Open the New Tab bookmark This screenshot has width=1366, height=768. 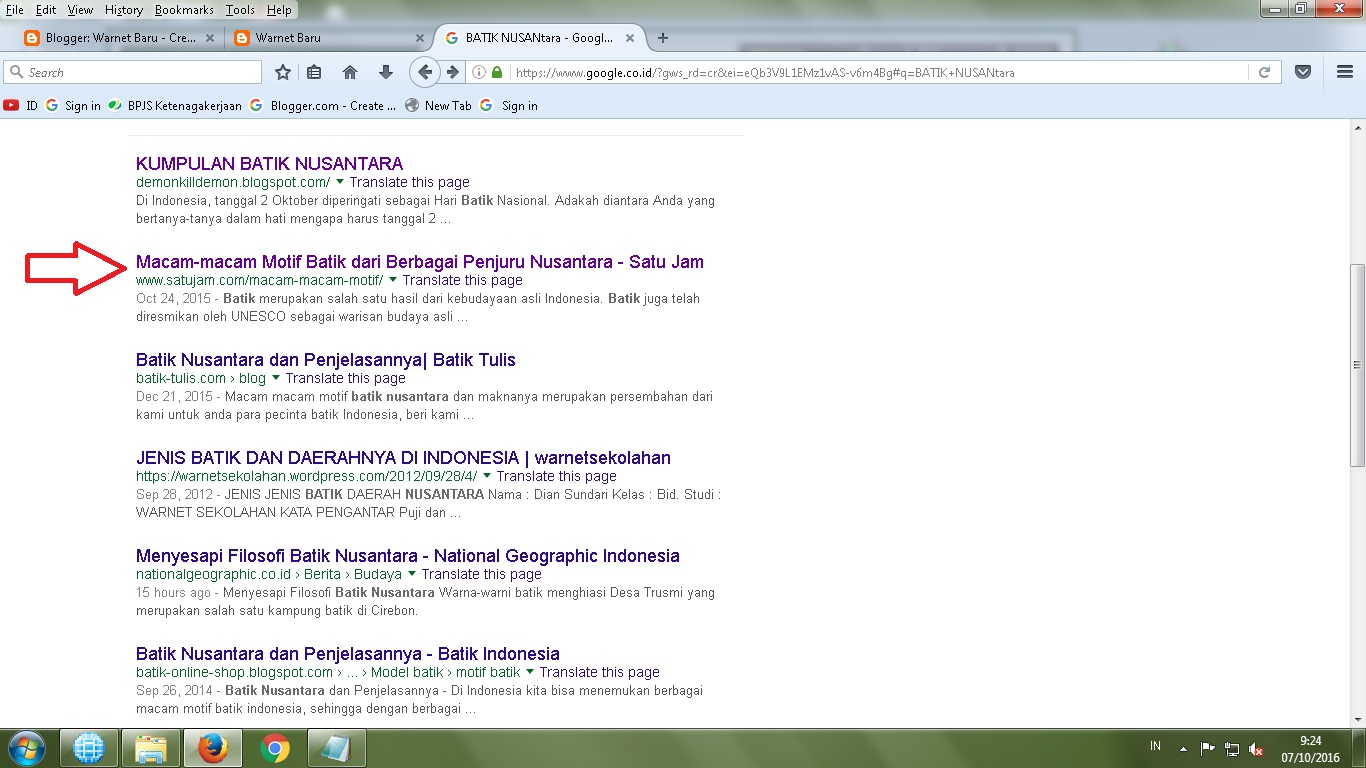click(x=438, y=105)
